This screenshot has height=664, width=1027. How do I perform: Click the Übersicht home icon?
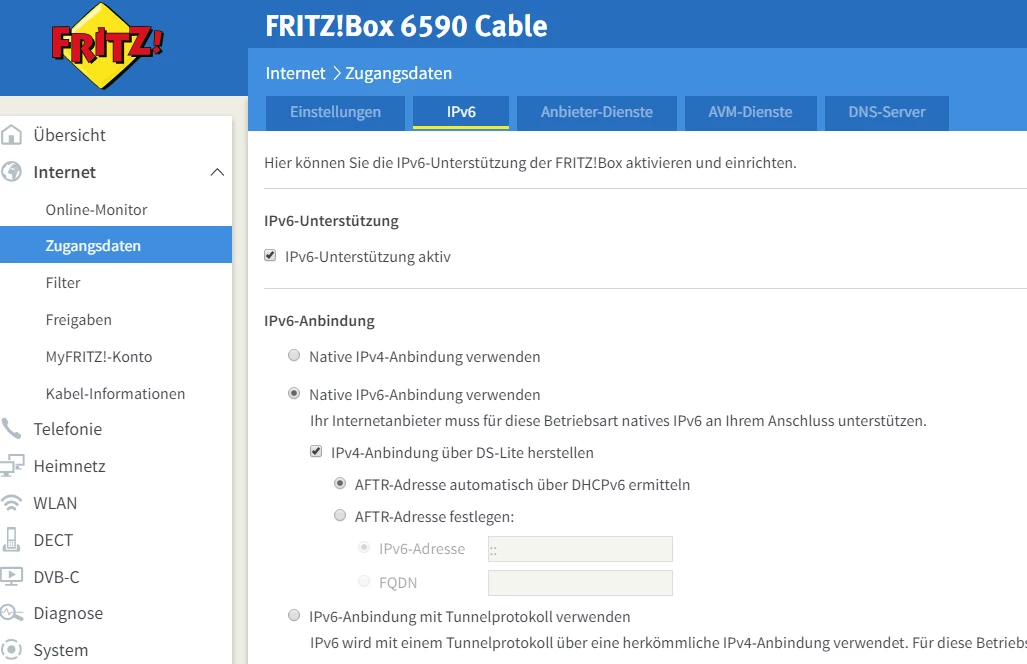point(12,135)
